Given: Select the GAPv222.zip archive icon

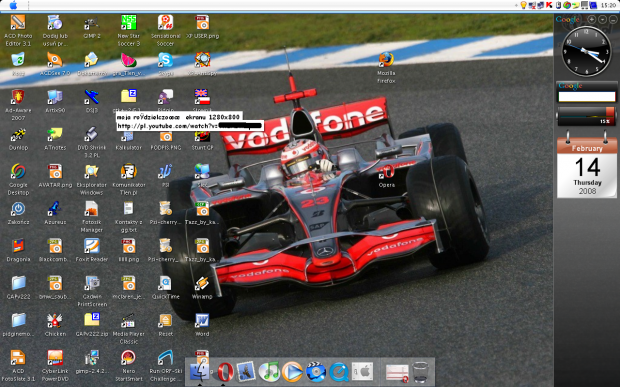Looking at the screenshot, I should (x=92, y=325).
